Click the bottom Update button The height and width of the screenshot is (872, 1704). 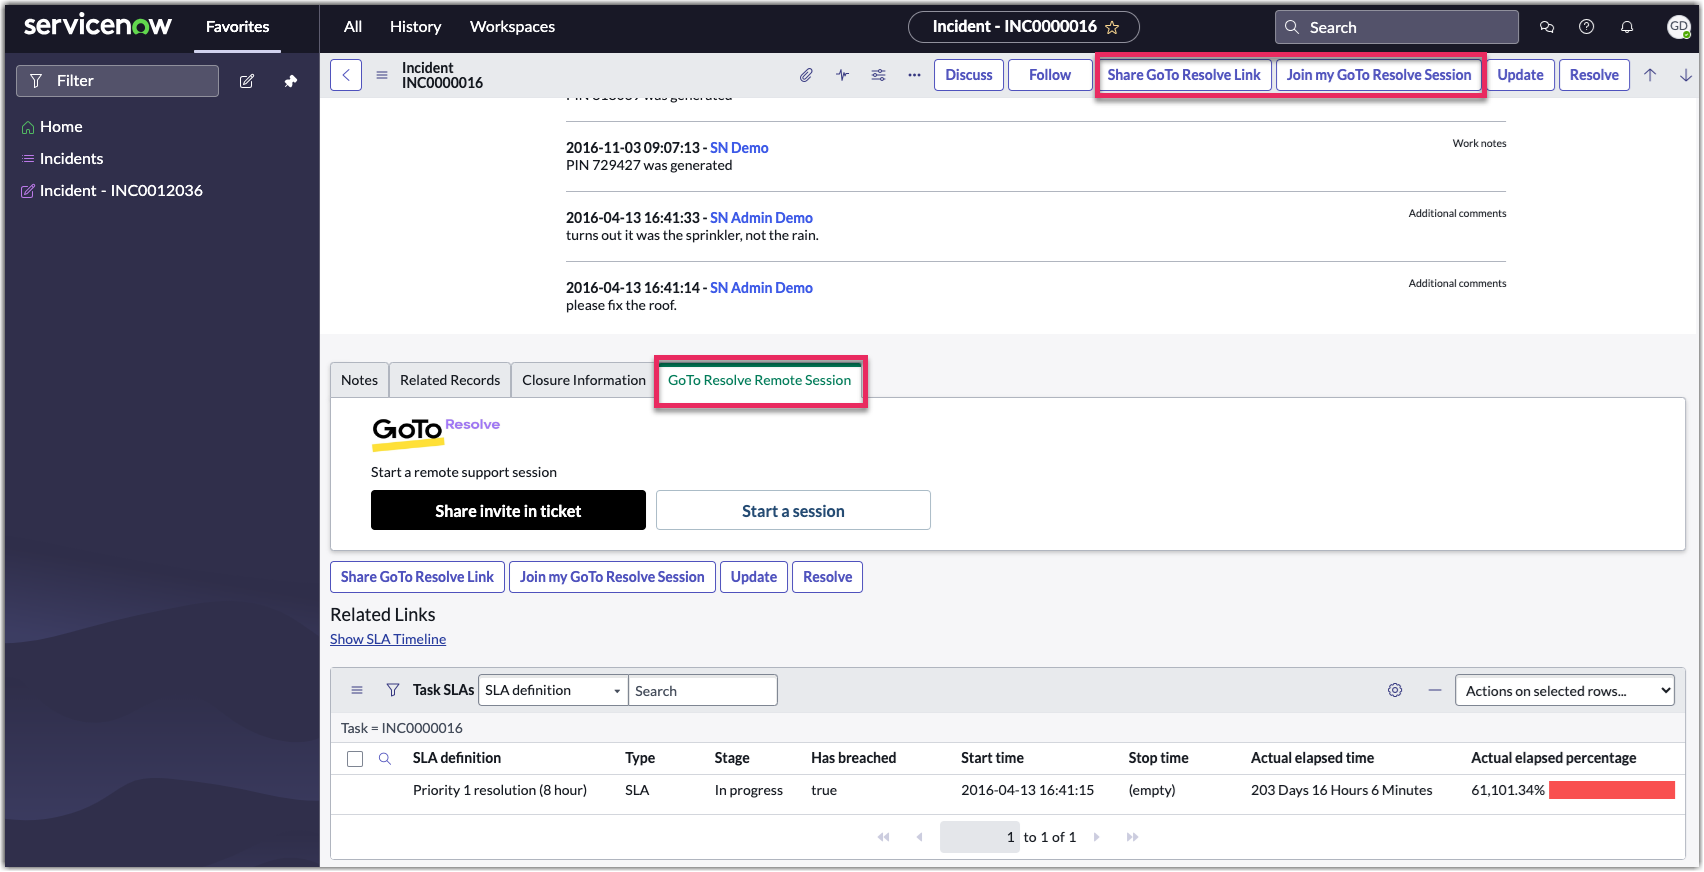point(754,577)
